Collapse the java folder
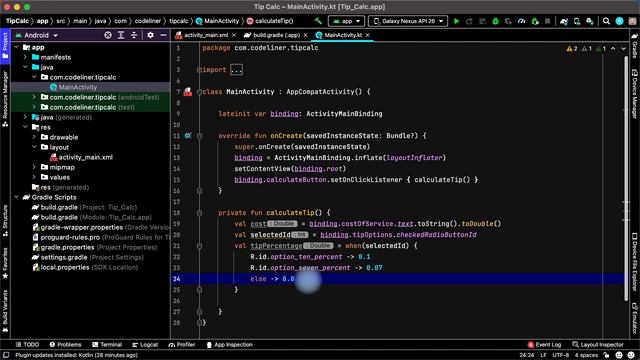Viewport: 640px width, 360px height. click(x=25, y=67)
